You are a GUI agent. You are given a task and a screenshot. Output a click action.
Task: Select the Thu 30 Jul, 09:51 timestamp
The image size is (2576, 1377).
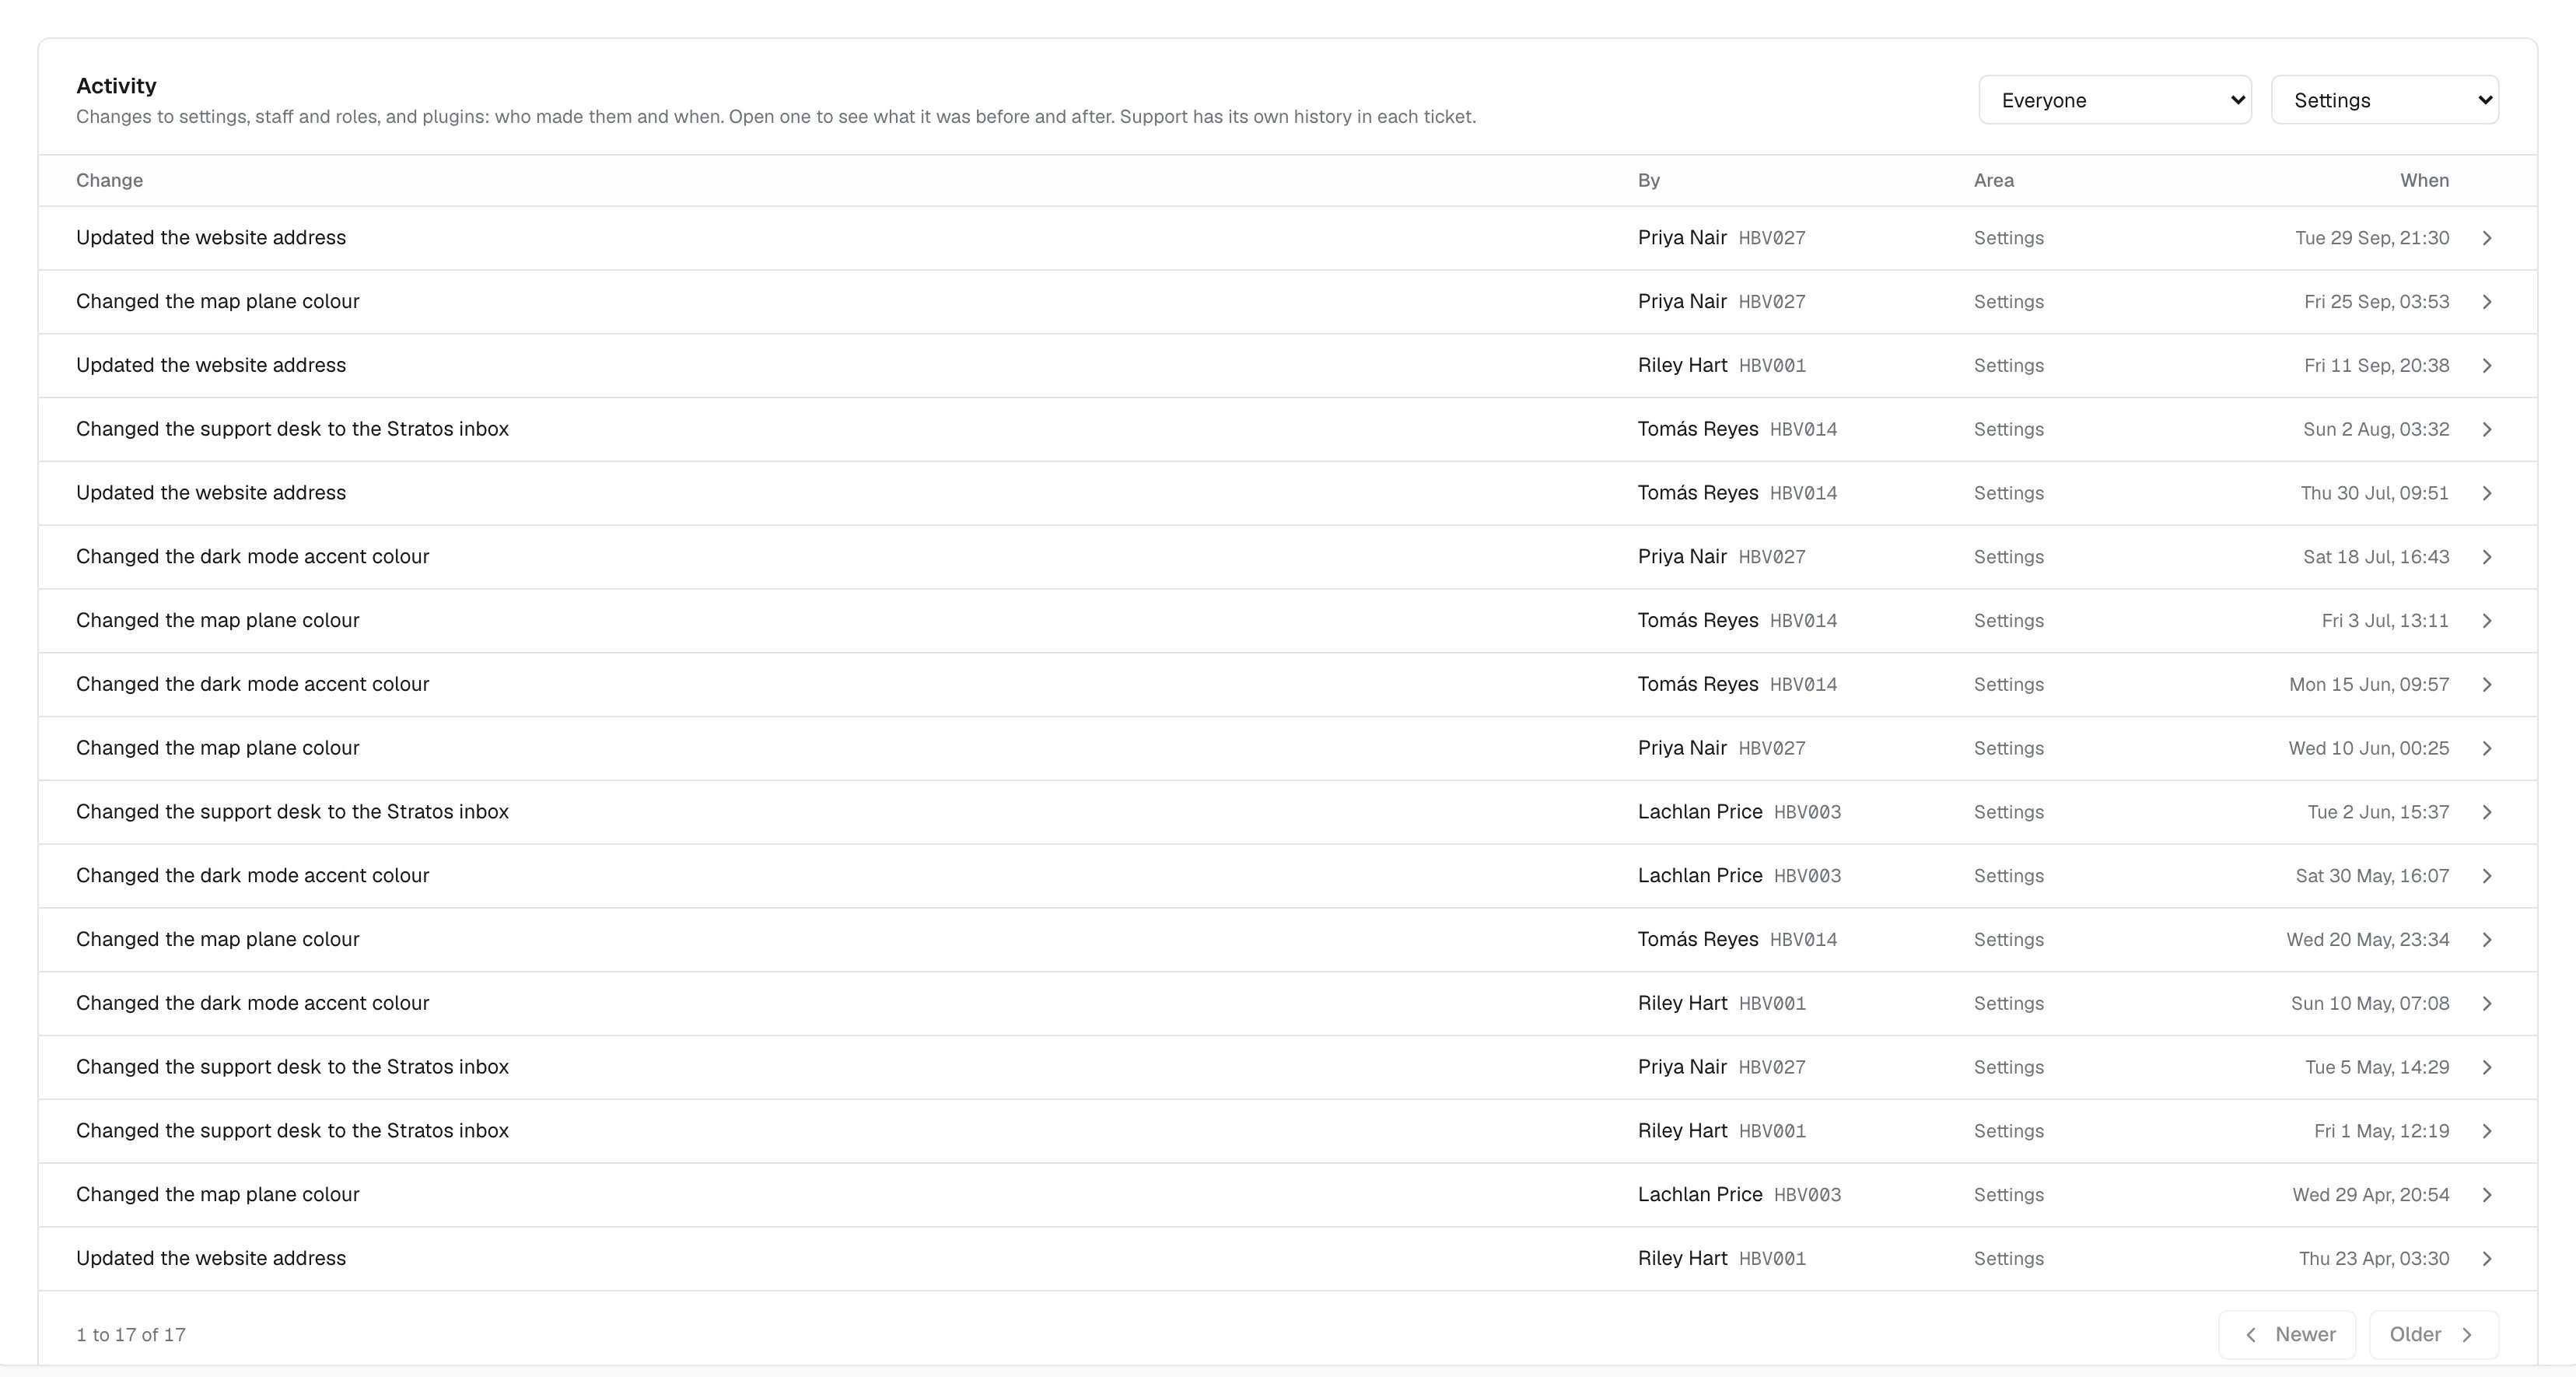tap(2375, 493)
